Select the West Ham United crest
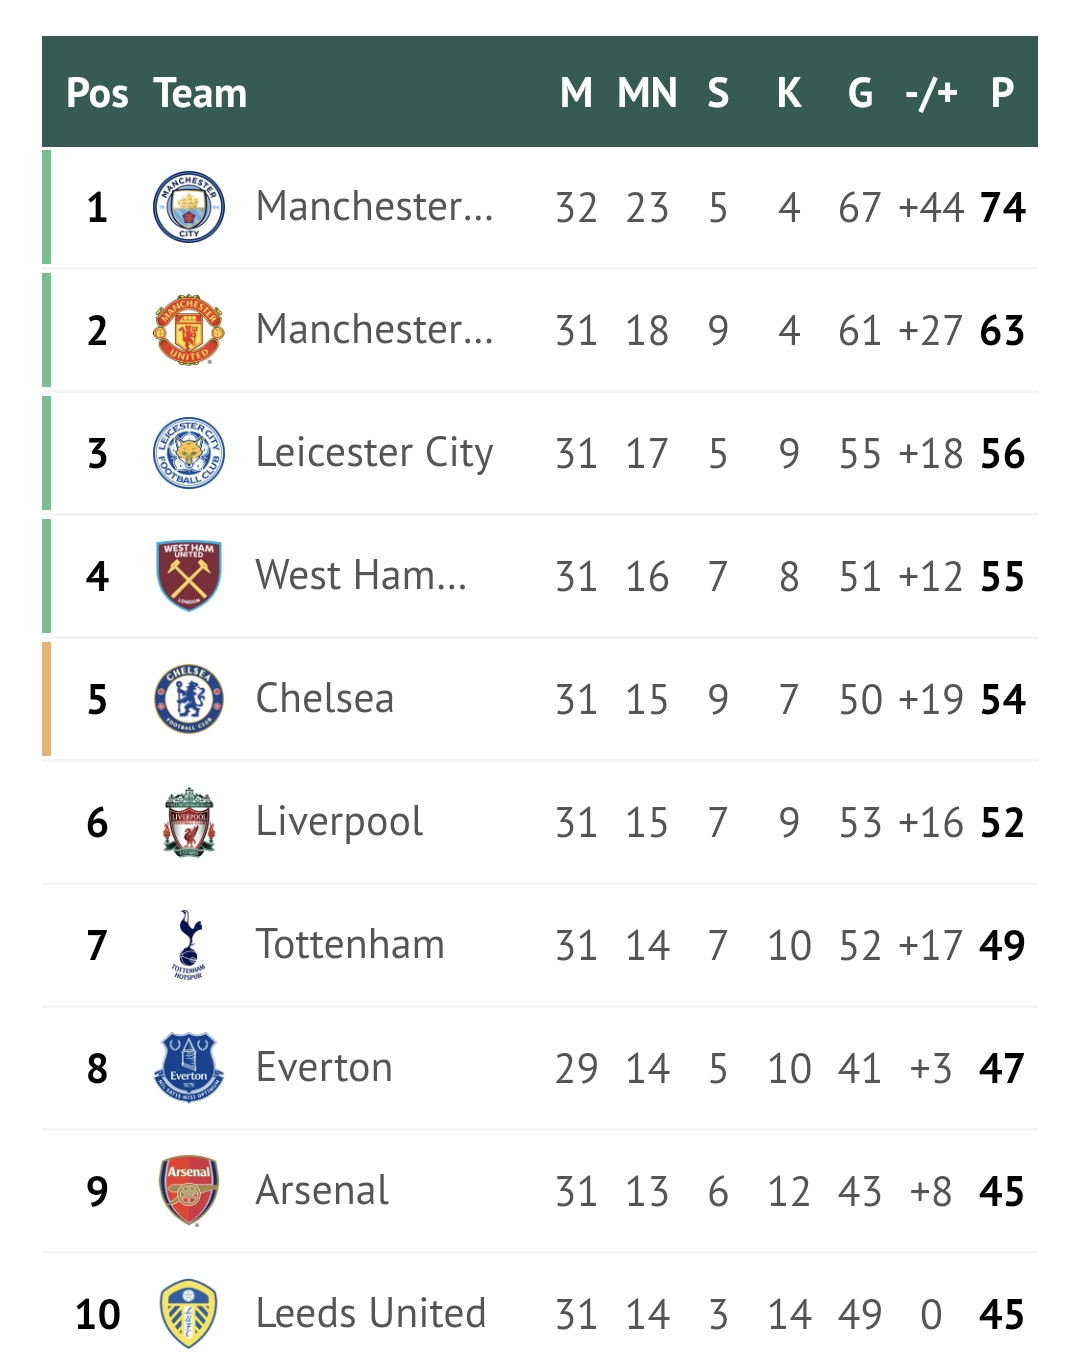Image resolution: width=1080 pixels, height=1370 pixels. 189,576
